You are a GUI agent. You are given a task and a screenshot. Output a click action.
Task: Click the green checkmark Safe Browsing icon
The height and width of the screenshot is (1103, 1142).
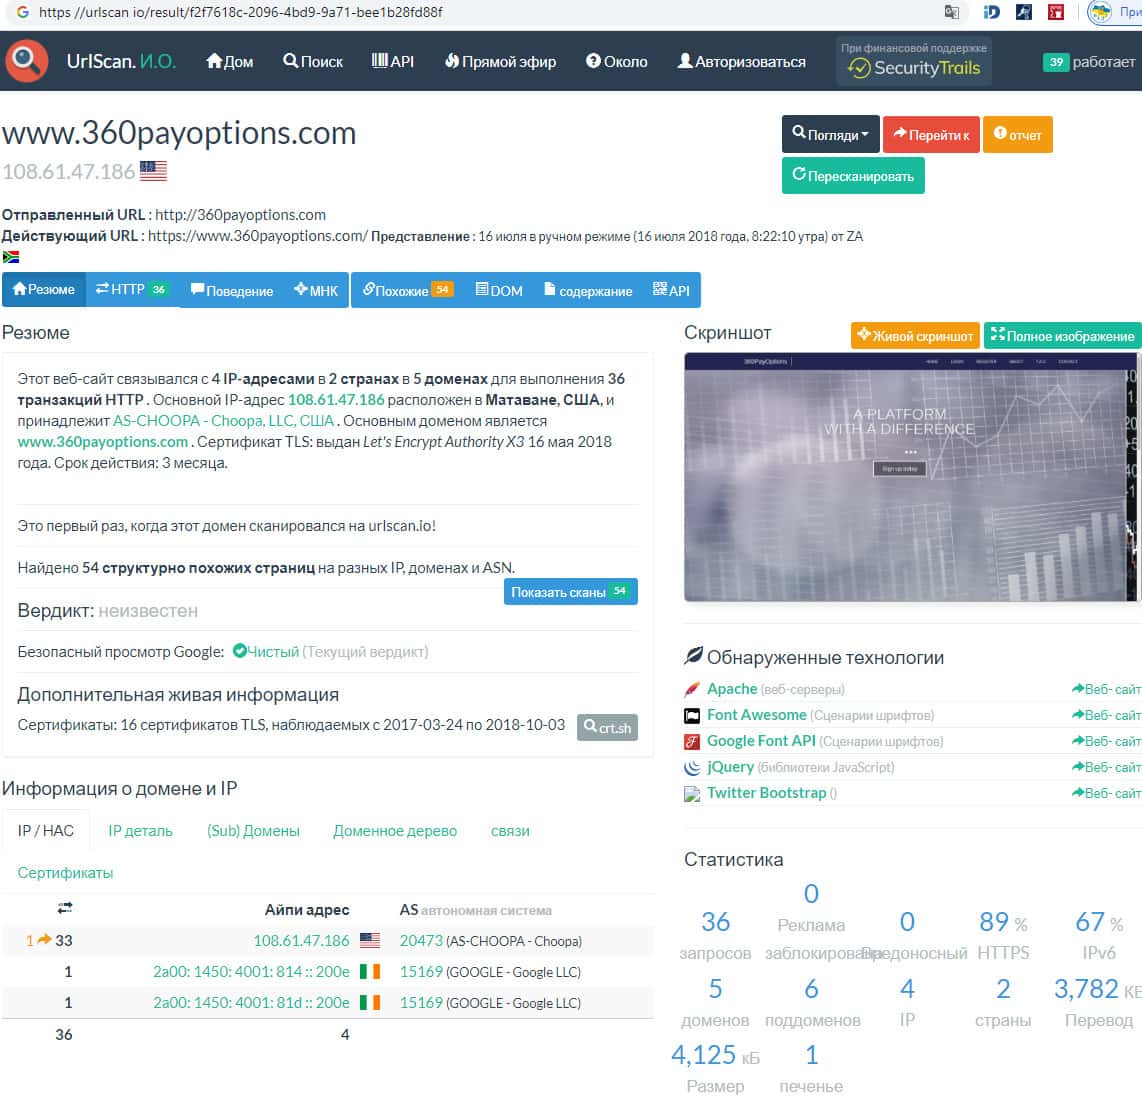pos(239,651)
